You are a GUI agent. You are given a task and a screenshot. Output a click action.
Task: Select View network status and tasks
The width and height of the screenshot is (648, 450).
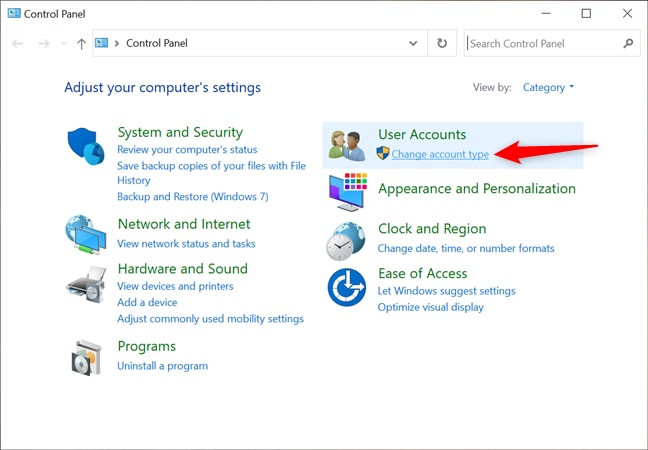[x=186, y=244]
